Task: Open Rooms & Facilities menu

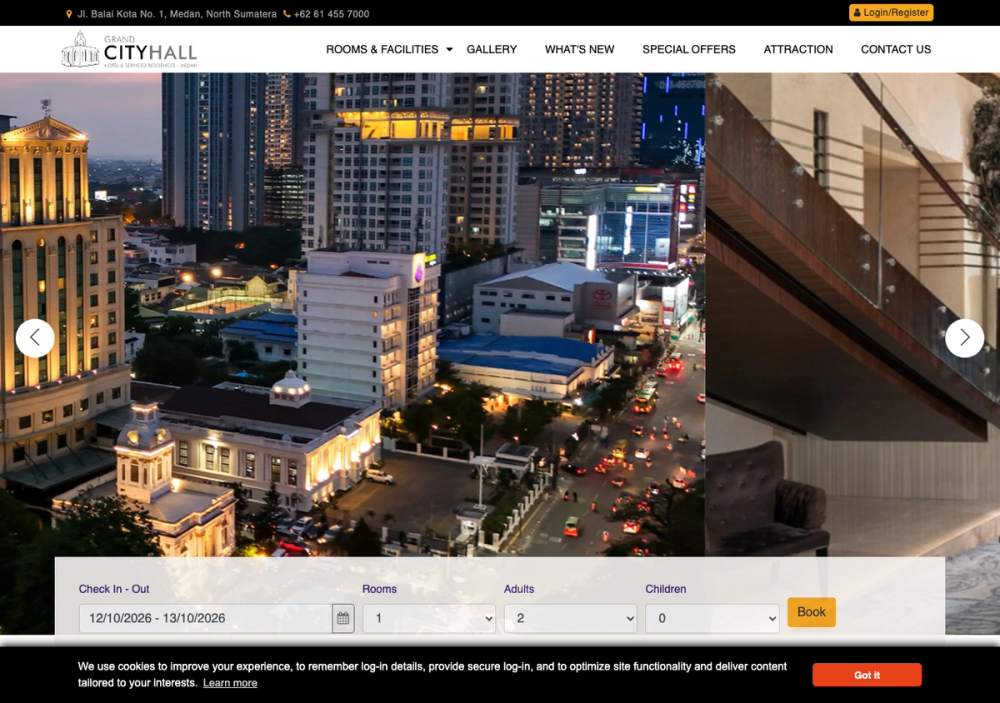Action: [x=382, y=49]
